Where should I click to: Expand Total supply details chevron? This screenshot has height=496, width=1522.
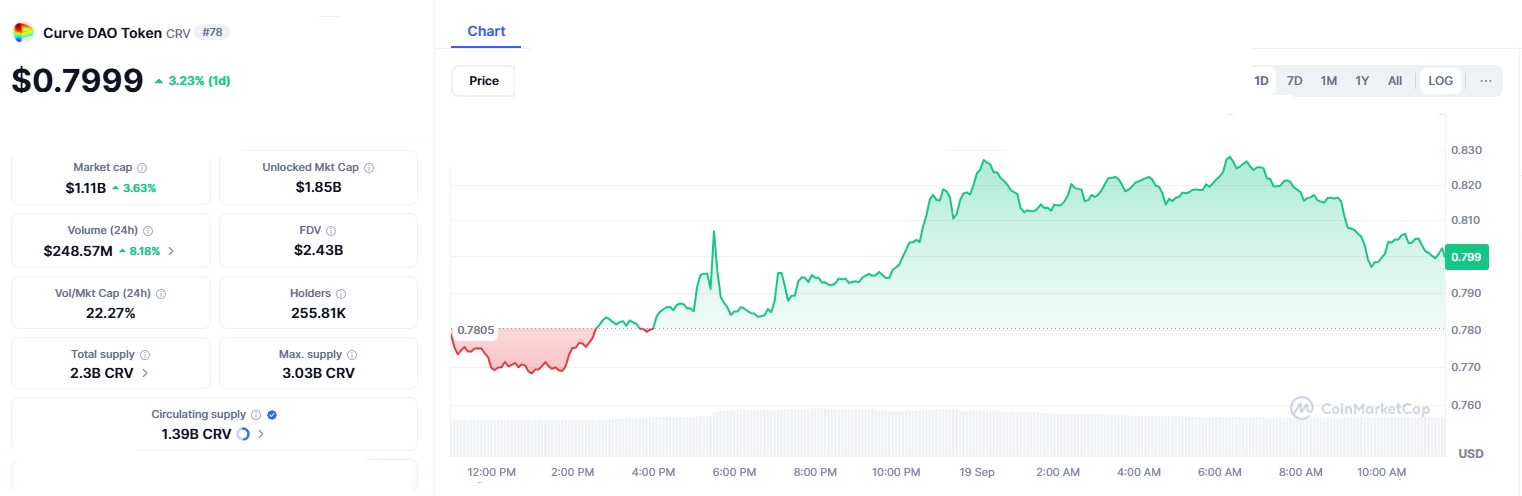tap(145, 373)
